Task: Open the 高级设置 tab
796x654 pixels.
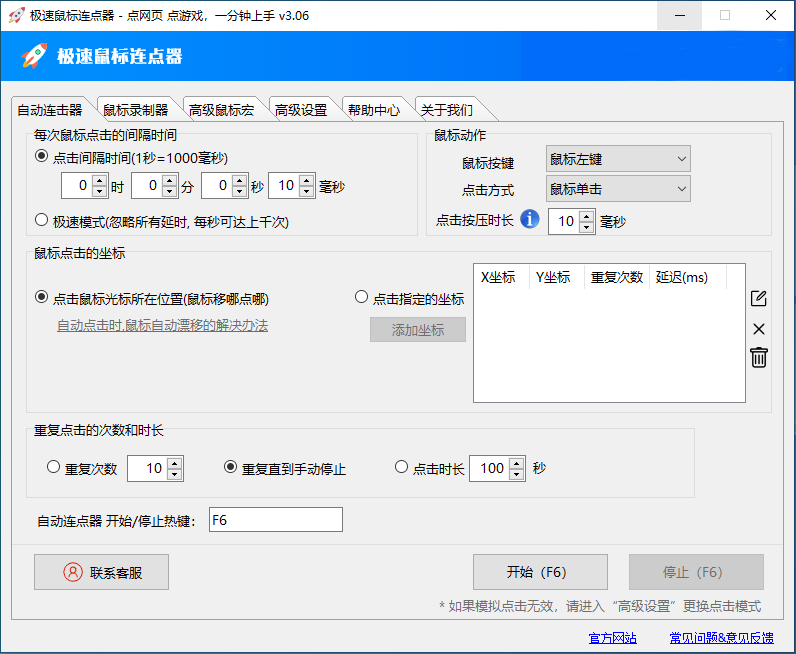Action: tap(301, 110)
